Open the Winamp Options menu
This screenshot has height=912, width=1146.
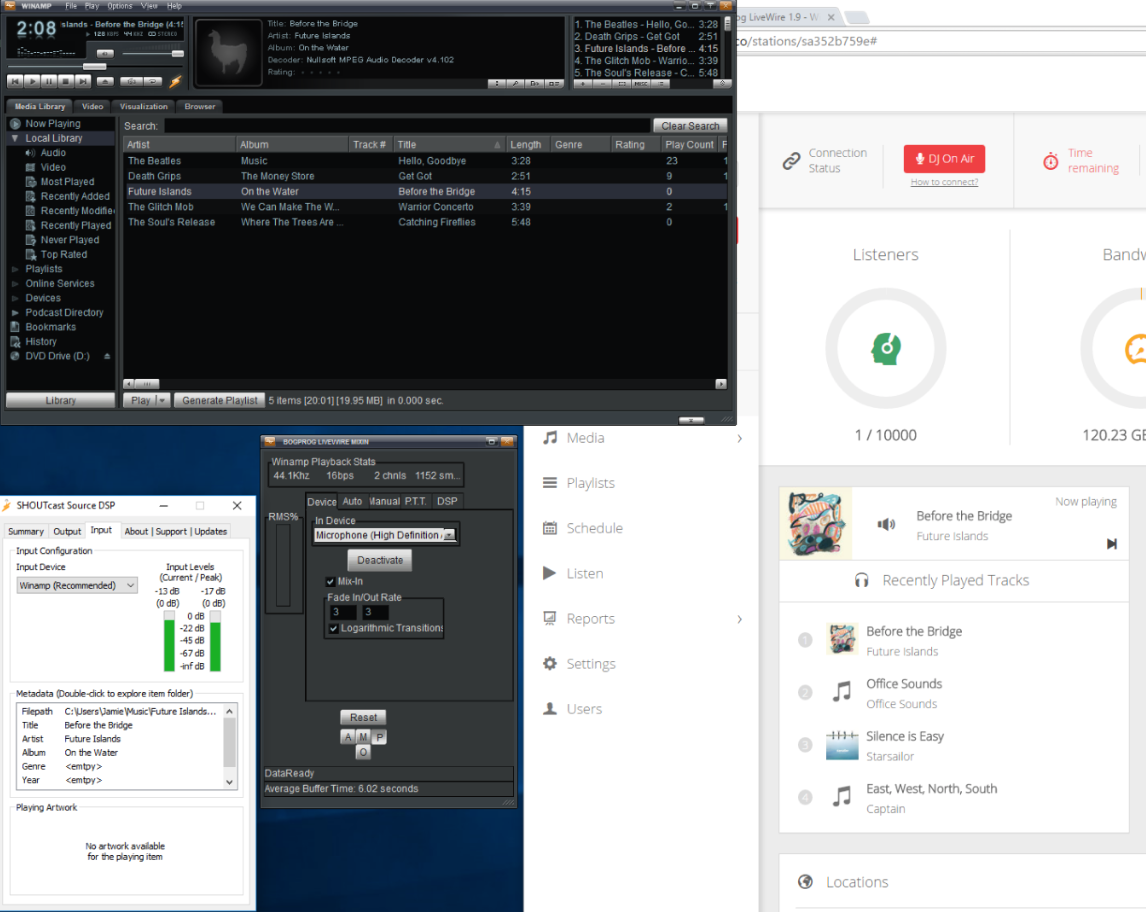tap(120, 6)
